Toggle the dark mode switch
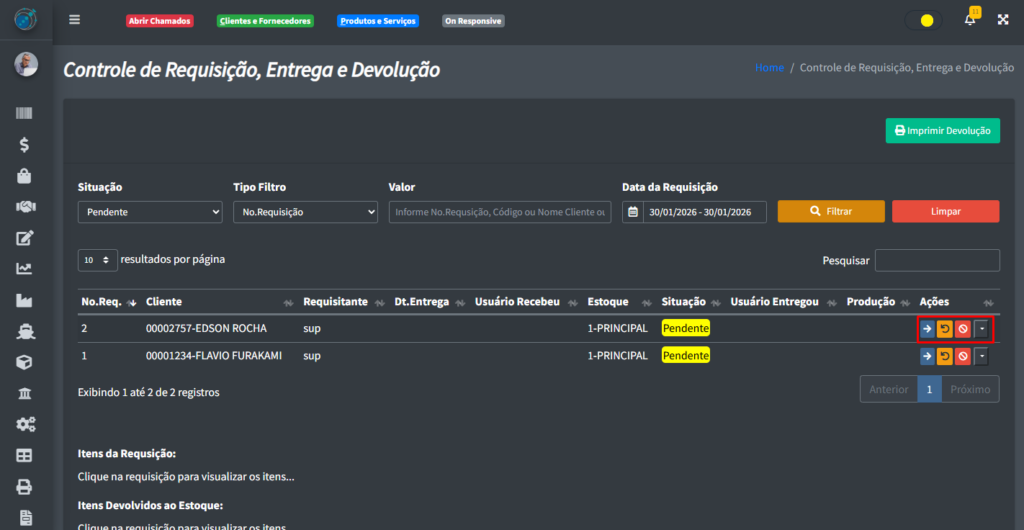This screenshot has height=530, width=1024. [x=921, y=20]
